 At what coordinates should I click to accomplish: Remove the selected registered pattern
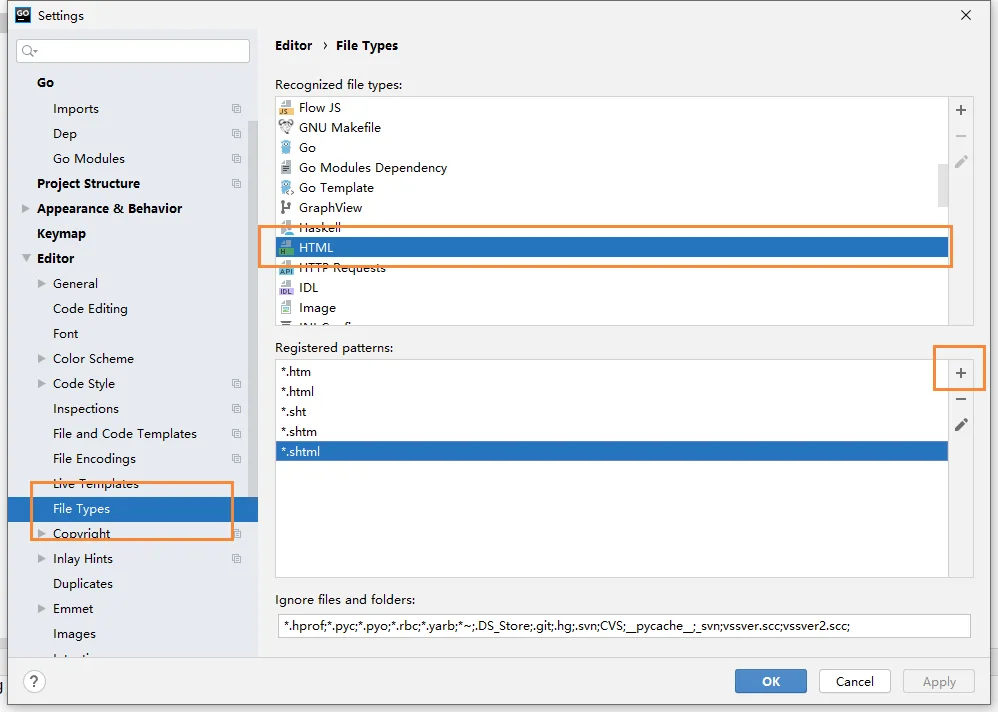coord(960,399)
